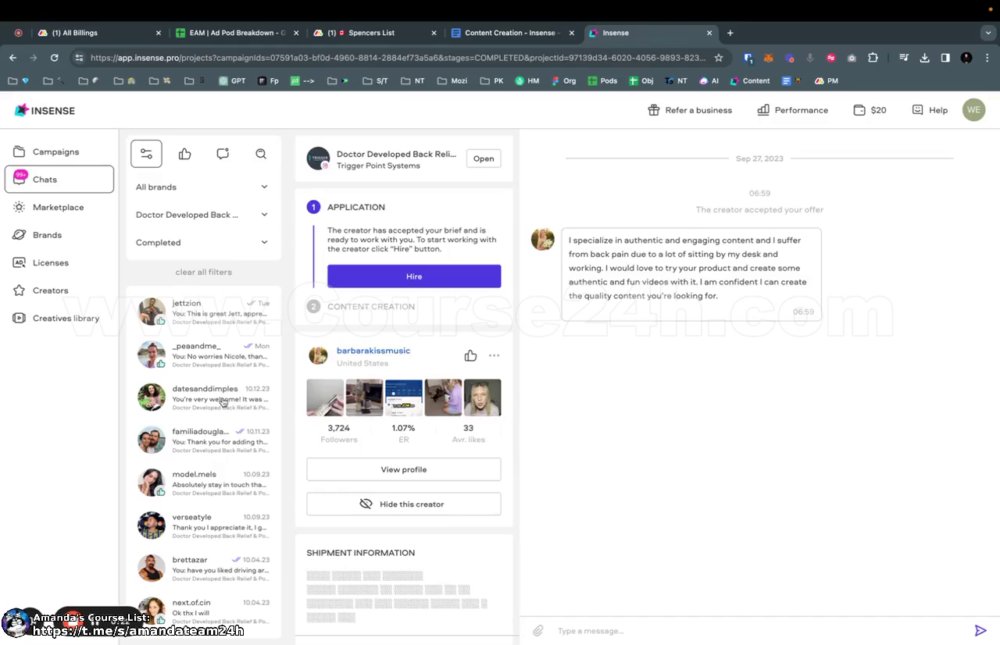Like creator barbarakissmusic with thumbs-up
Viewport: 1000px width, 645px height.
[x=471, y=355]
